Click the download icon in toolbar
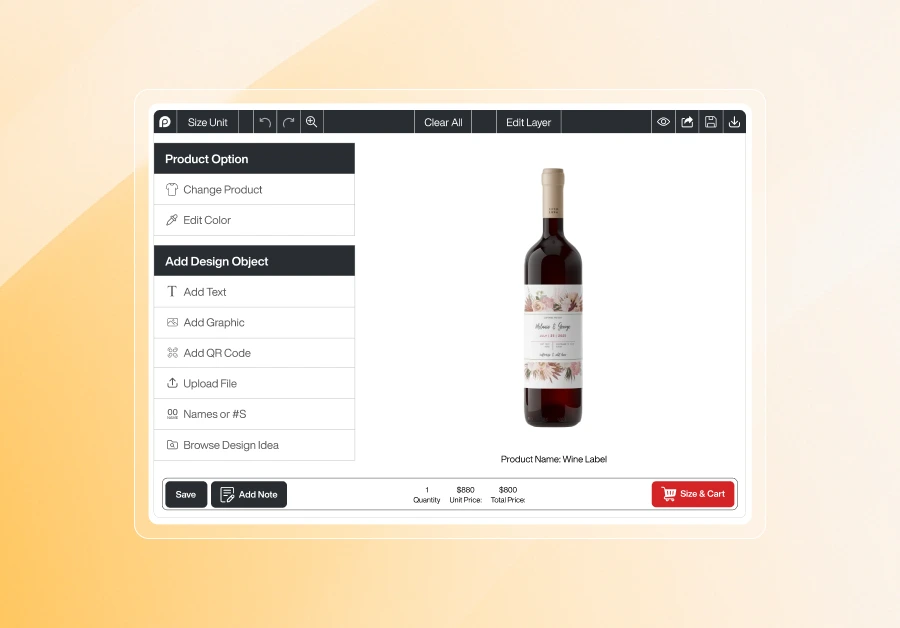The image size is (900, 628). click(734, 122)
